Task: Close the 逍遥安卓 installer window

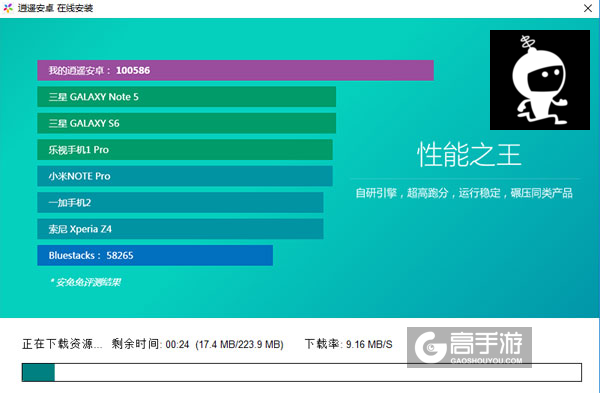Action: click(x=588, y=8)
